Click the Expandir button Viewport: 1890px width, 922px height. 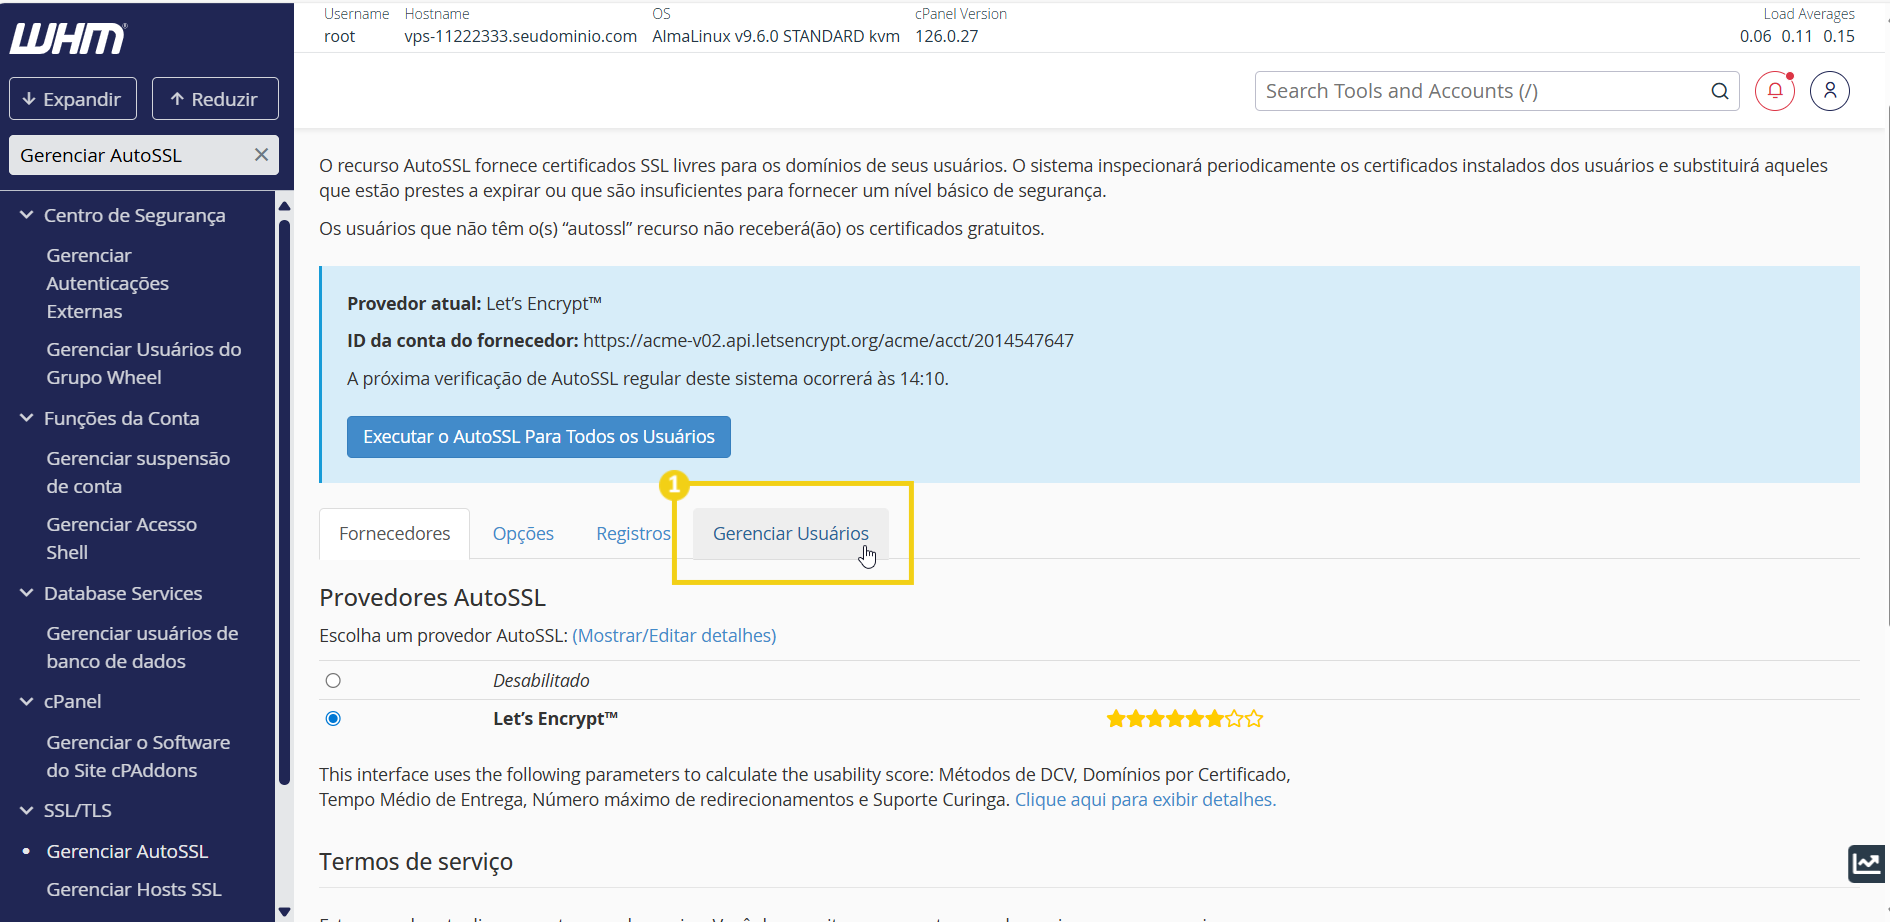click(73, 99)
